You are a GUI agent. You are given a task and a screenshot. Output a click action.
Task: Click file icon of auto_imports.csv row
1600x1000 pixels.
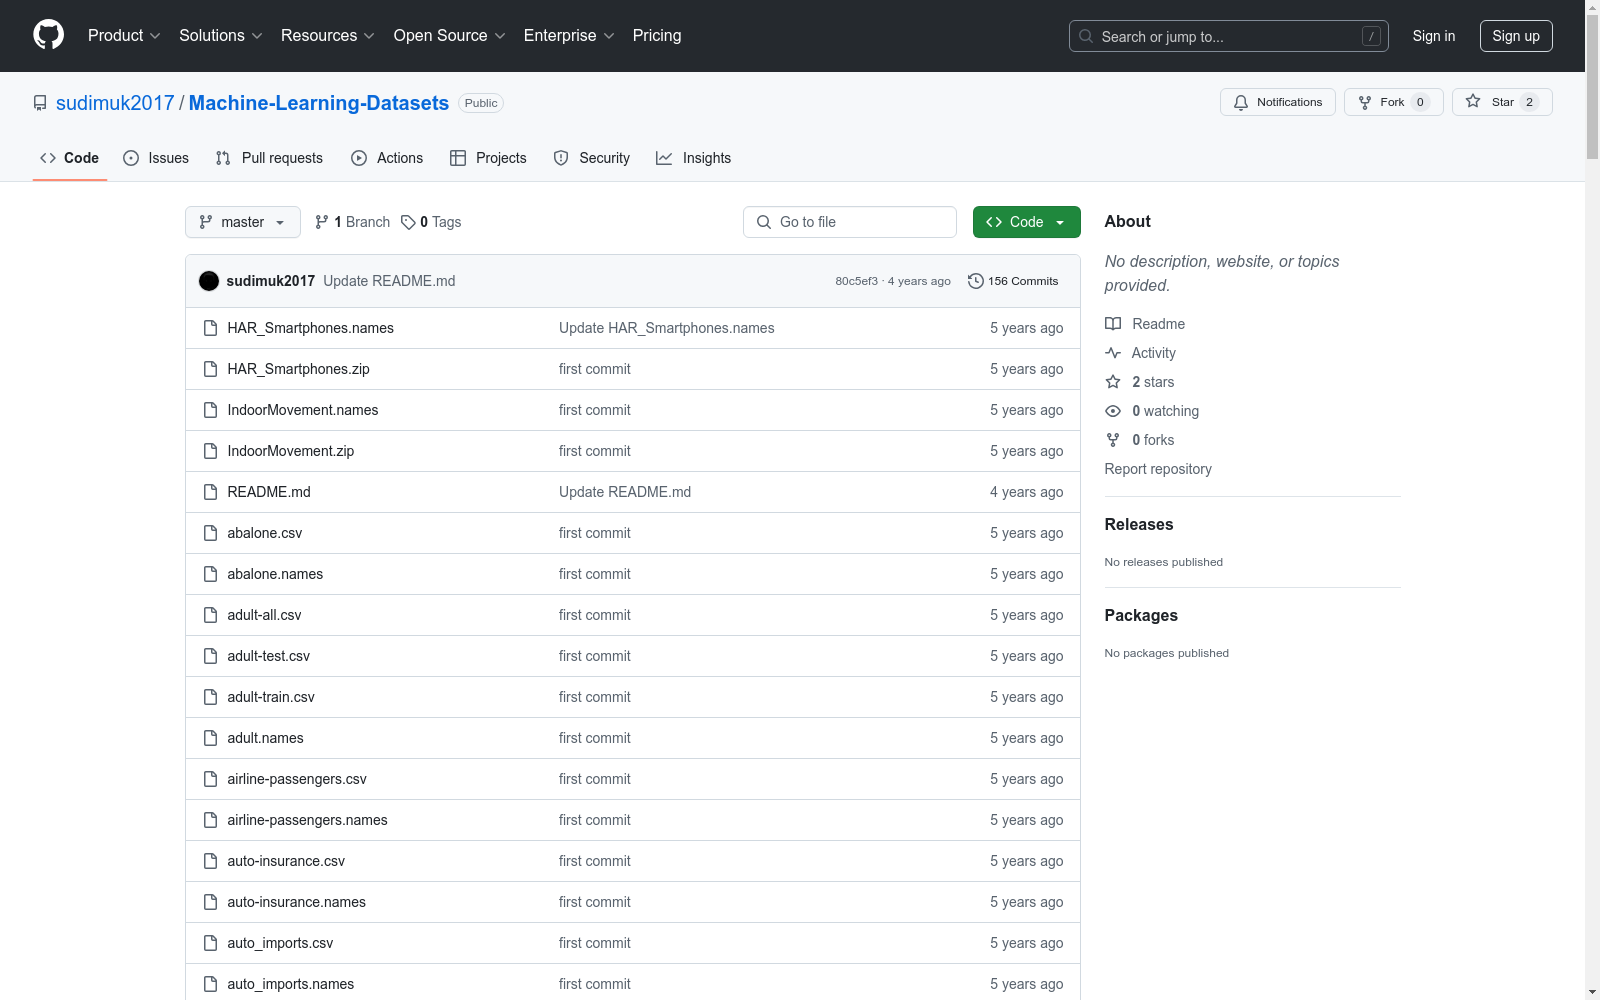point(210,943)
